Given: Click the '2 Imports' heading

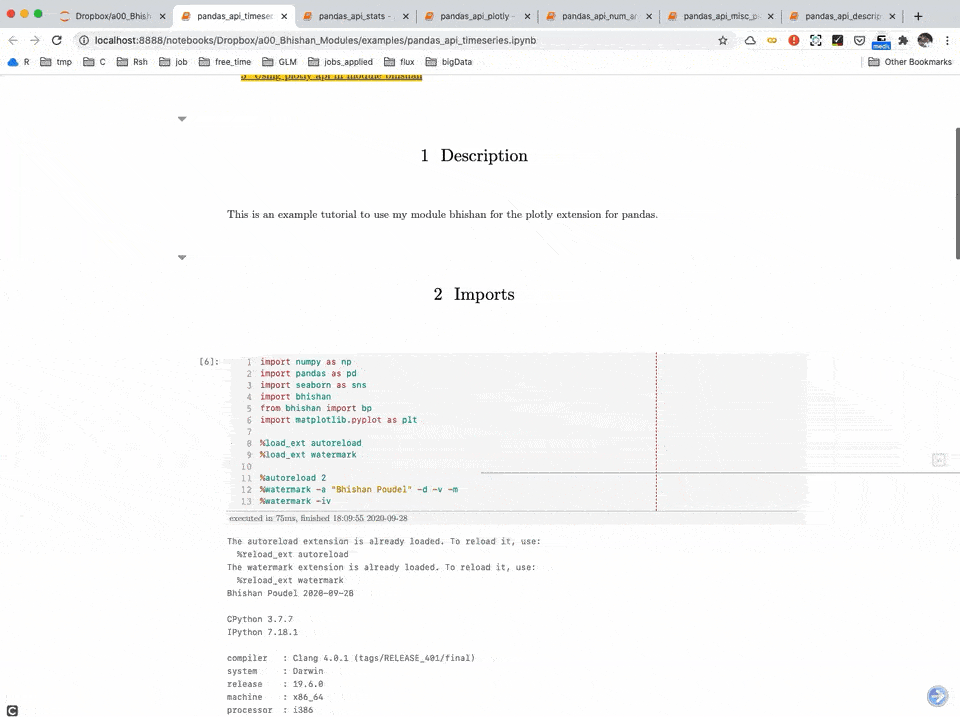Looking at the screenshot, I should click(x=474, y=295).
